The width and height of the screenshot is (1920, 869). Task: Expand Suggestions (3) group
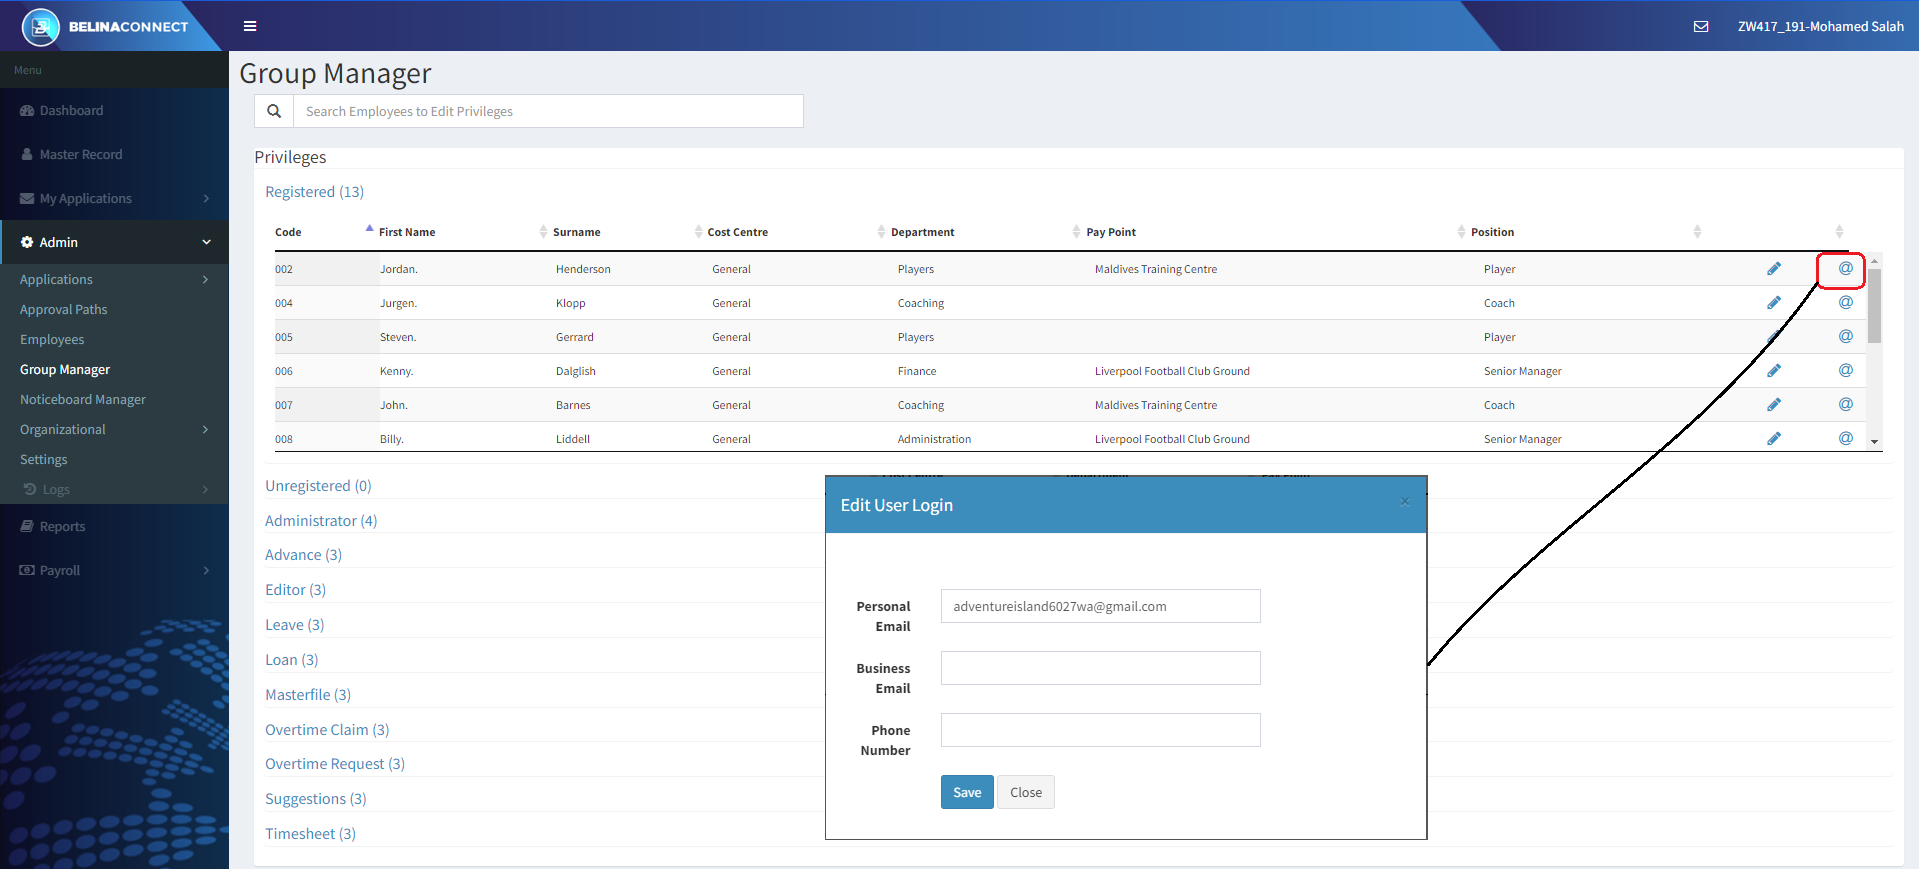[x=316, y=799]
